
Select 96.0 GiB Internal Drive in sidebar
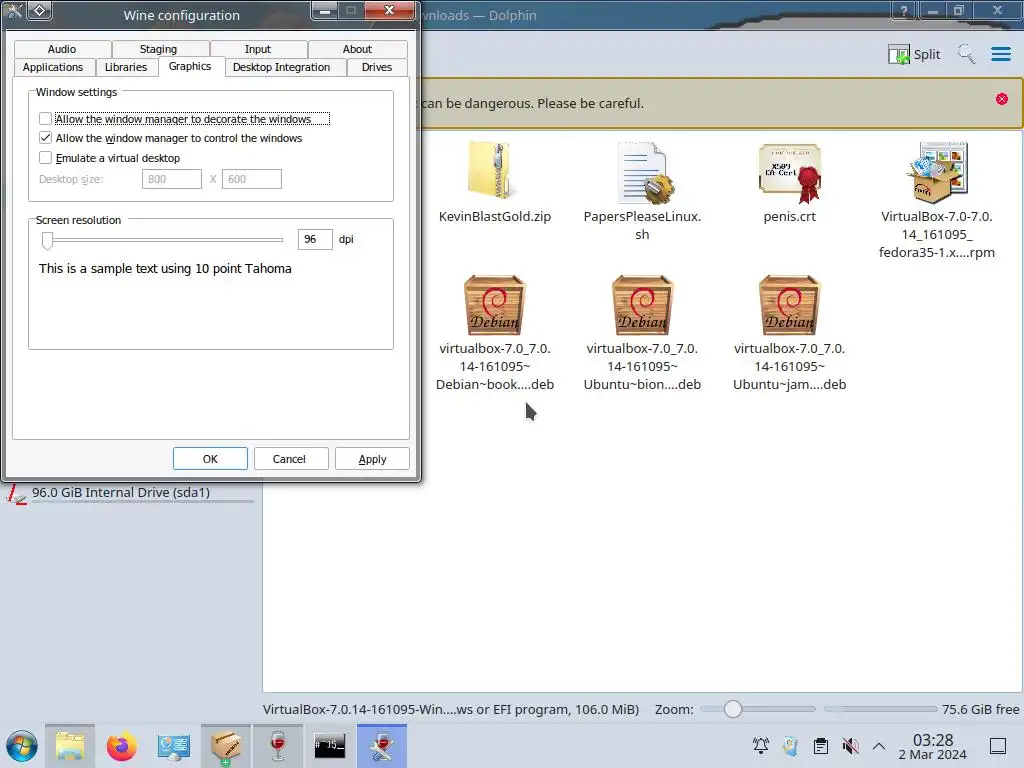point(128,493)
